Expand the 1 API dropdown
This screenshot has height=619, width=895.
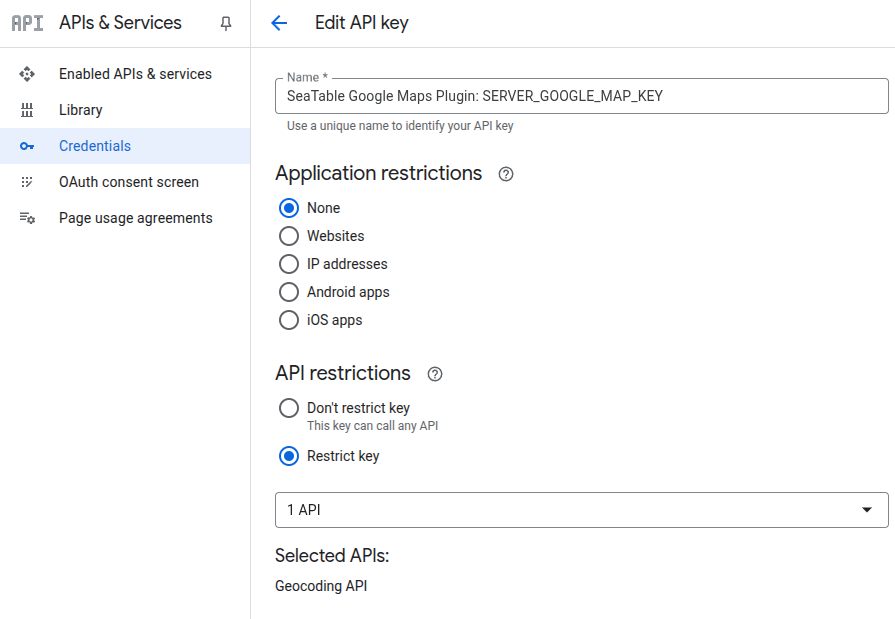tap(581, 510)
